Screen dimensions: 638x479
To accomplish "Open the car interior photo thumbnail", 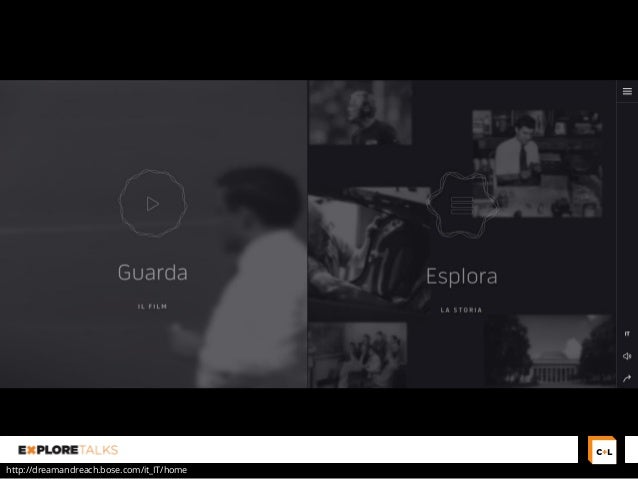I will click(368, 249).
